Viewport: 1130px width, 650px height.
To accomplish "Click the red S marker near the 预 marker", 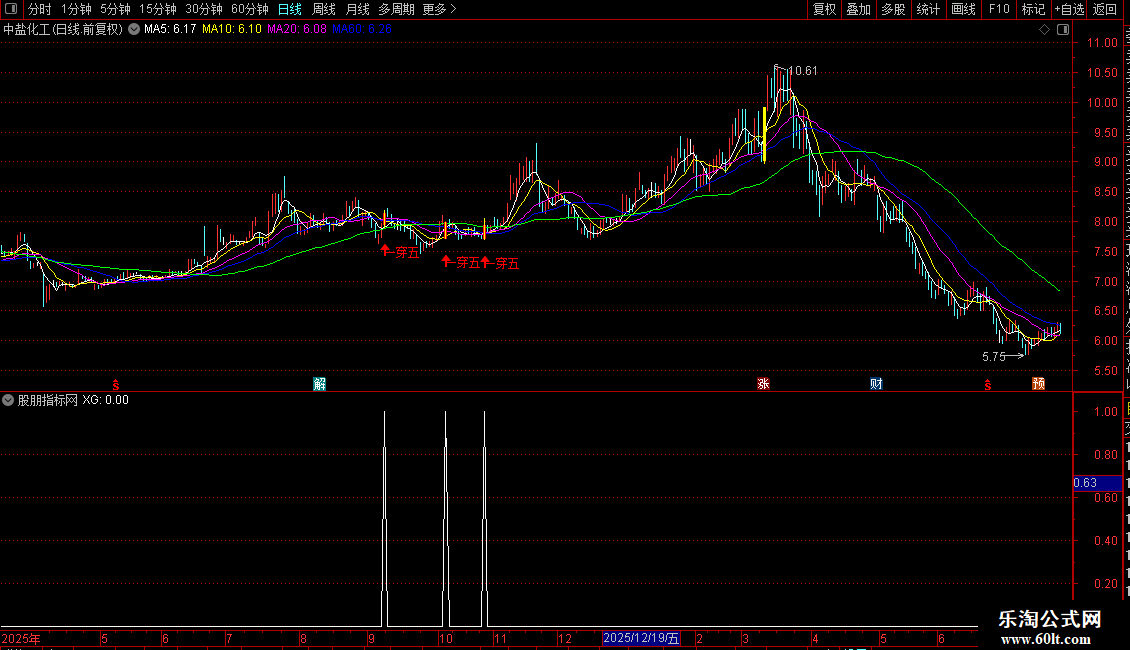I will pos(987,385).
